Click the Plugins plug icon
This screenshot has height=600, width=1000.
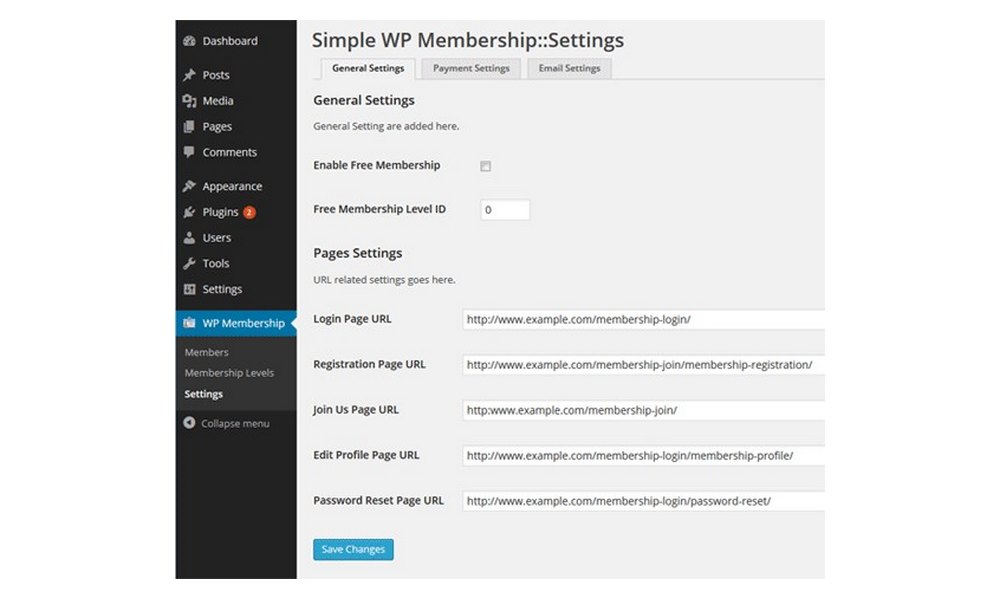(189, 212)
